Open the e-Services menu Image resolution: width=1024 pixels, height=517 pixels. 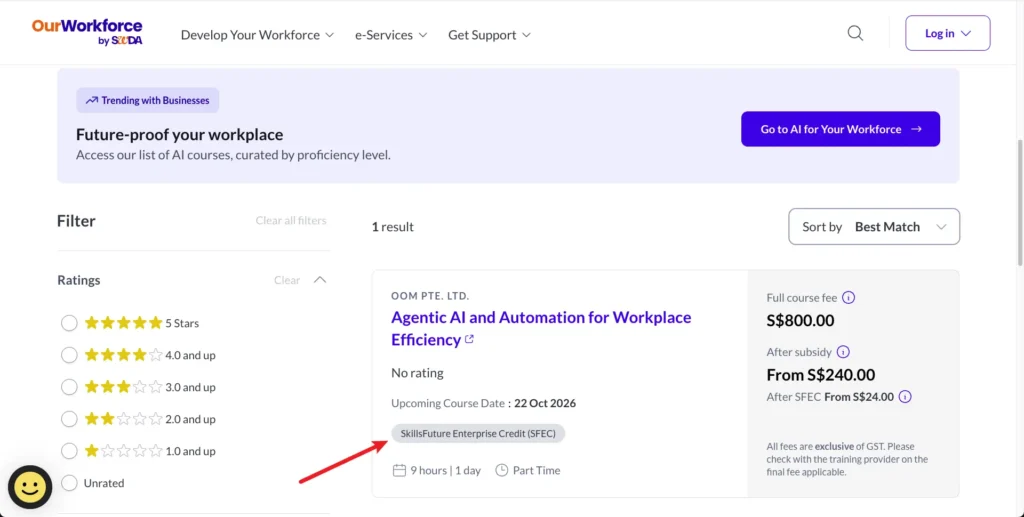(391, 35)
